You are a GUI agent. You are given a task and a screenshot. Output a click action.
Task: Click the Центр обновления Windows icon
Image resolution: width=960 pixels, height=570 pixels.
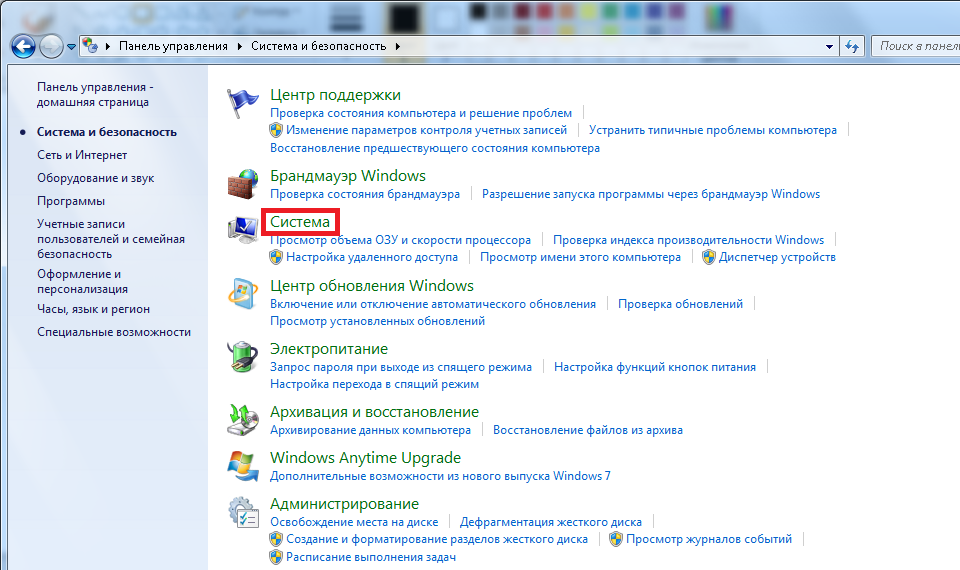tap(242, 294)
